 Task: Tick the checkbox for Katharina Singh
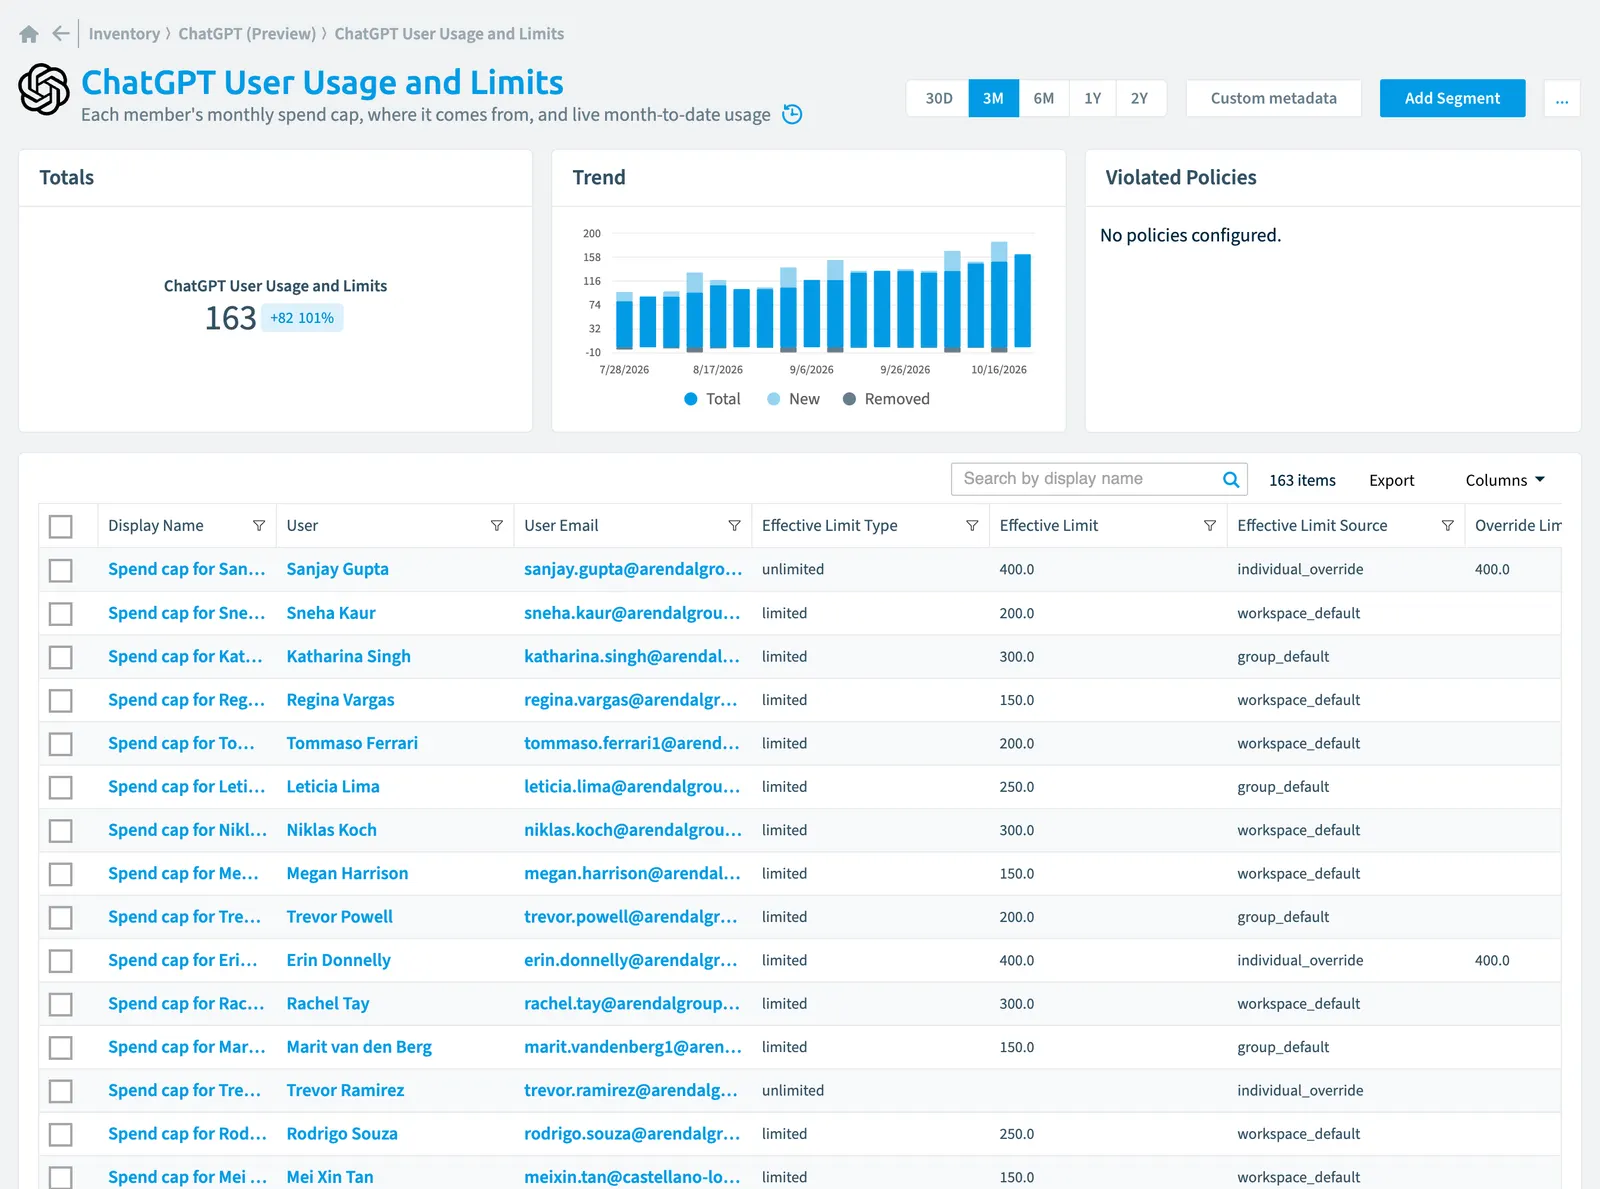[61, 657]
